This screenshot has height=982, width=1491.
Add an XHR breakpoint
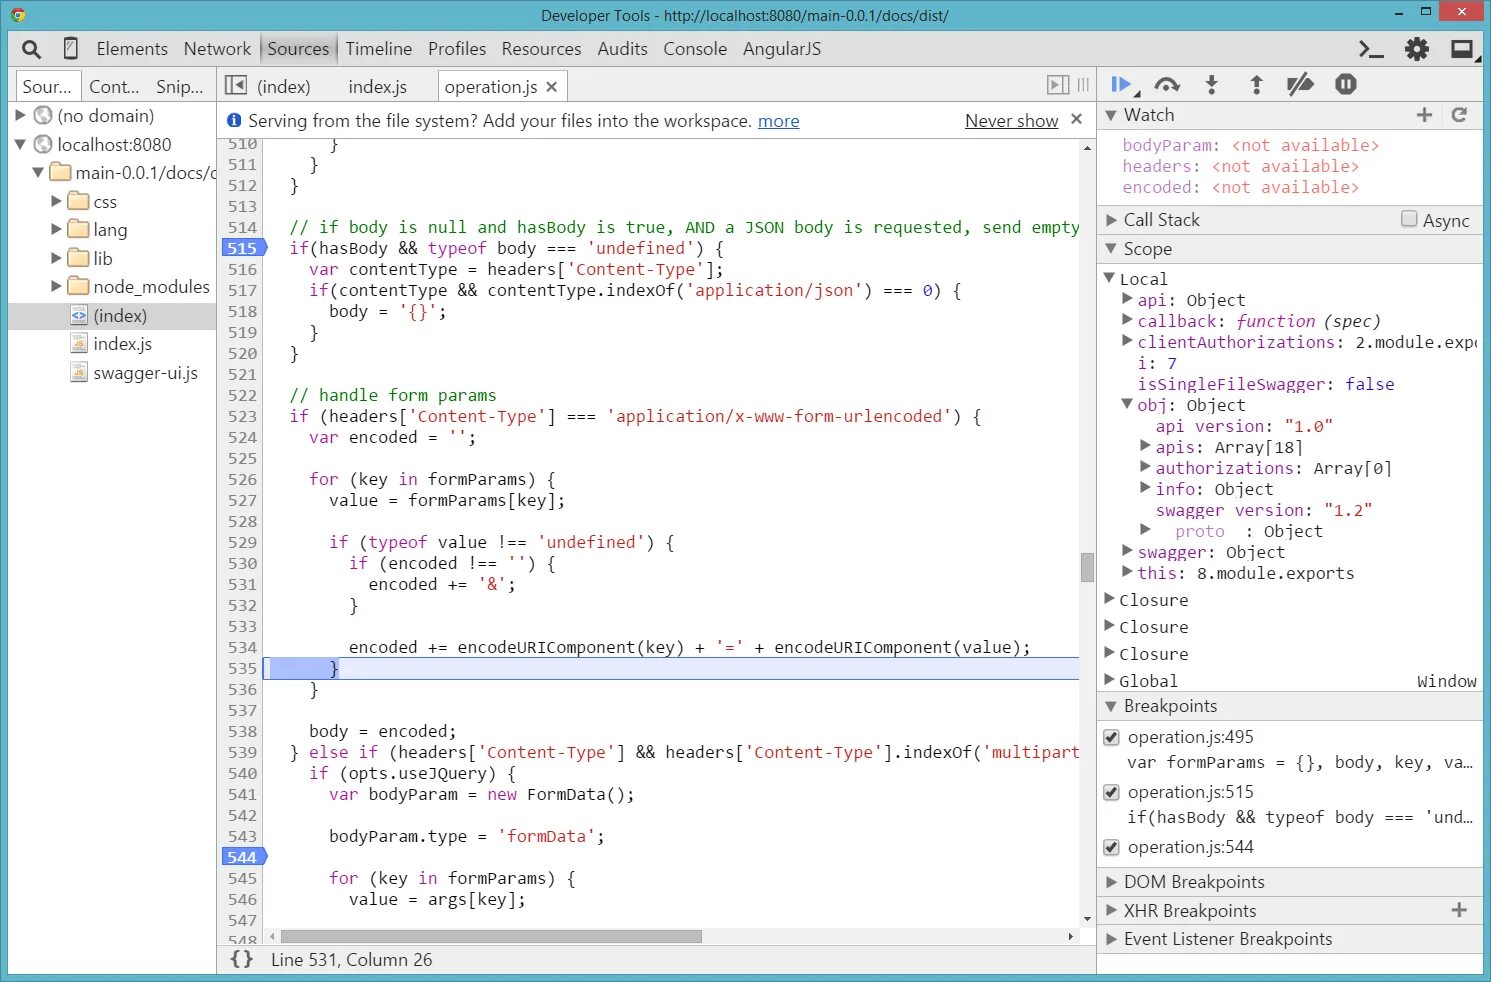pos(1459,910)
